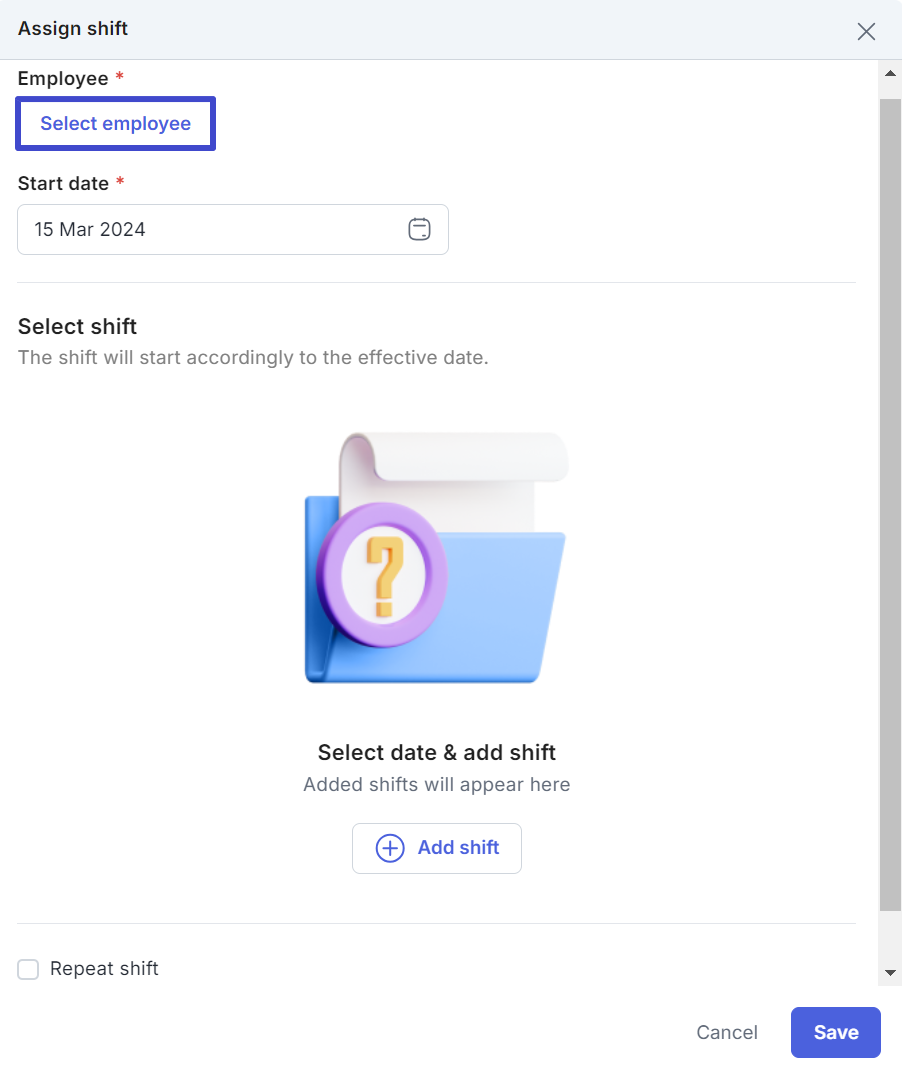Click the 15 Mar 2024 date field

[x=210, y=230]
